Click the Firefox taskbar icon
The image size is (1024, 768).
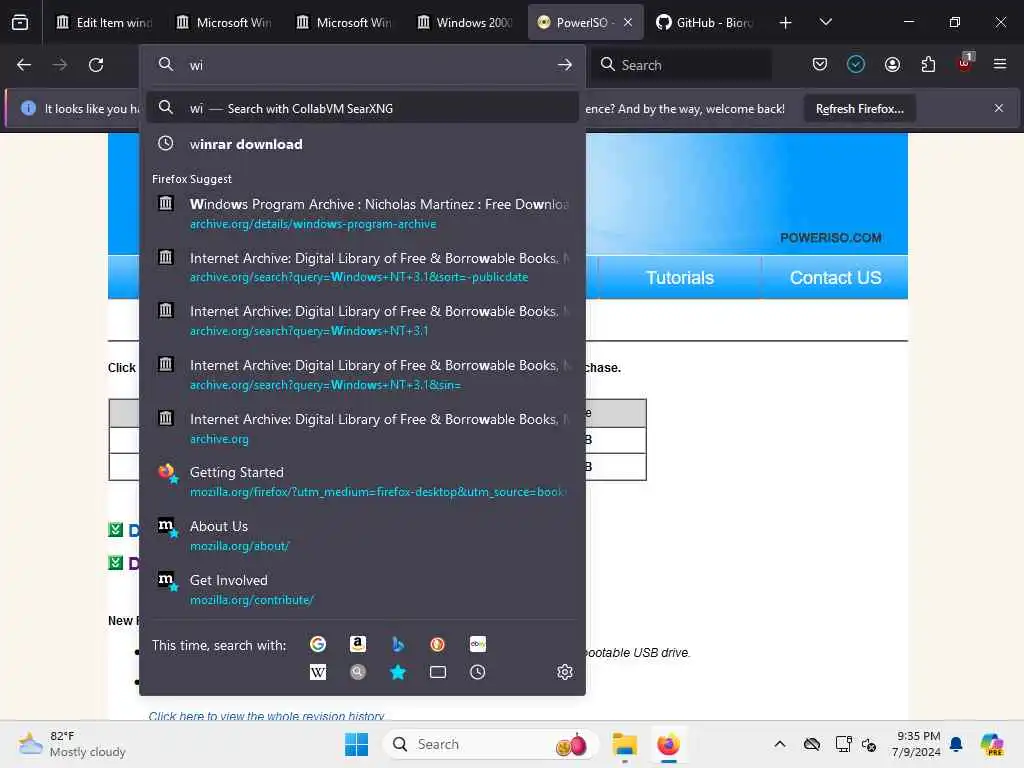(668, 744)
